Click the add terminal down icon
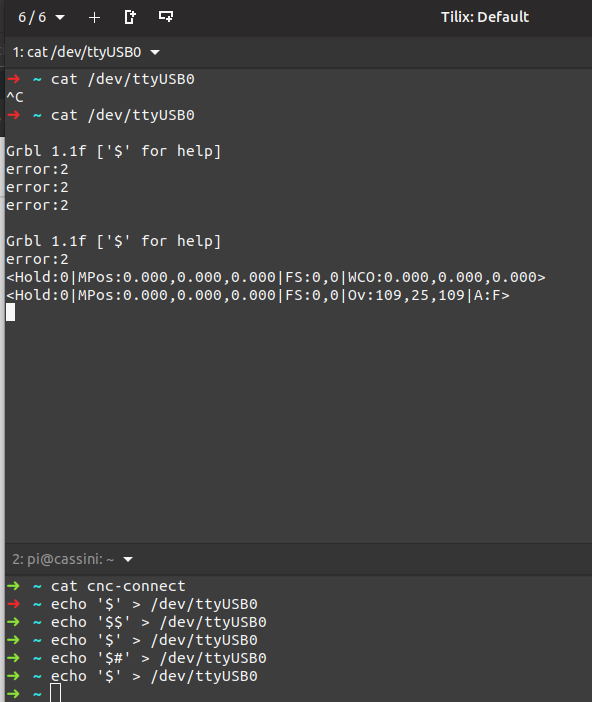 point(166,17)
